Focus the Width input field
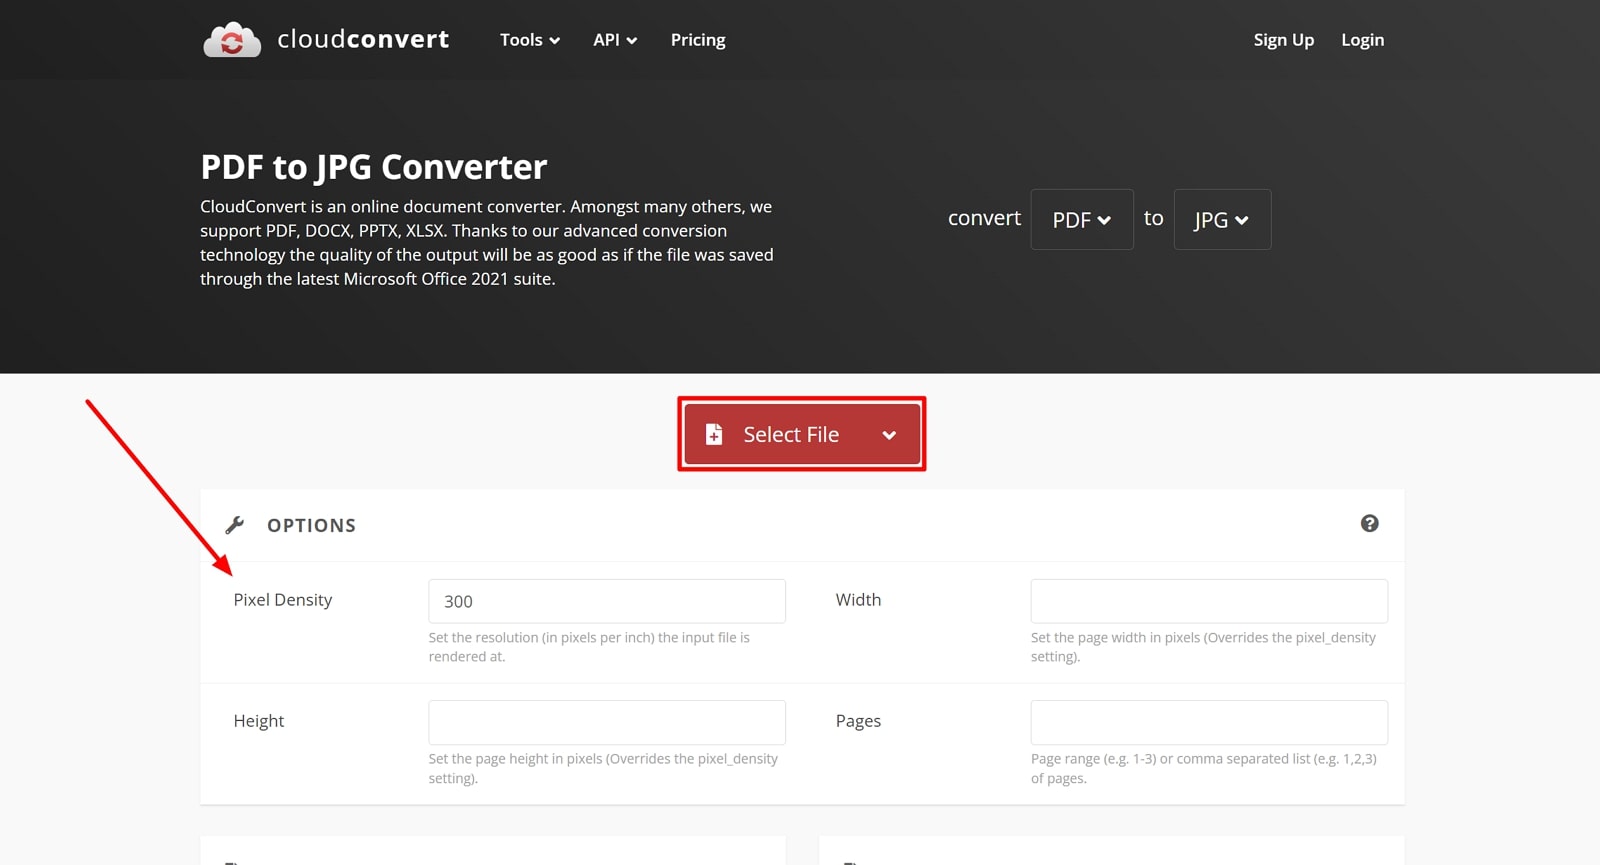Image resolution: width=1600 pixels, height=865 pixels. 1209,601
